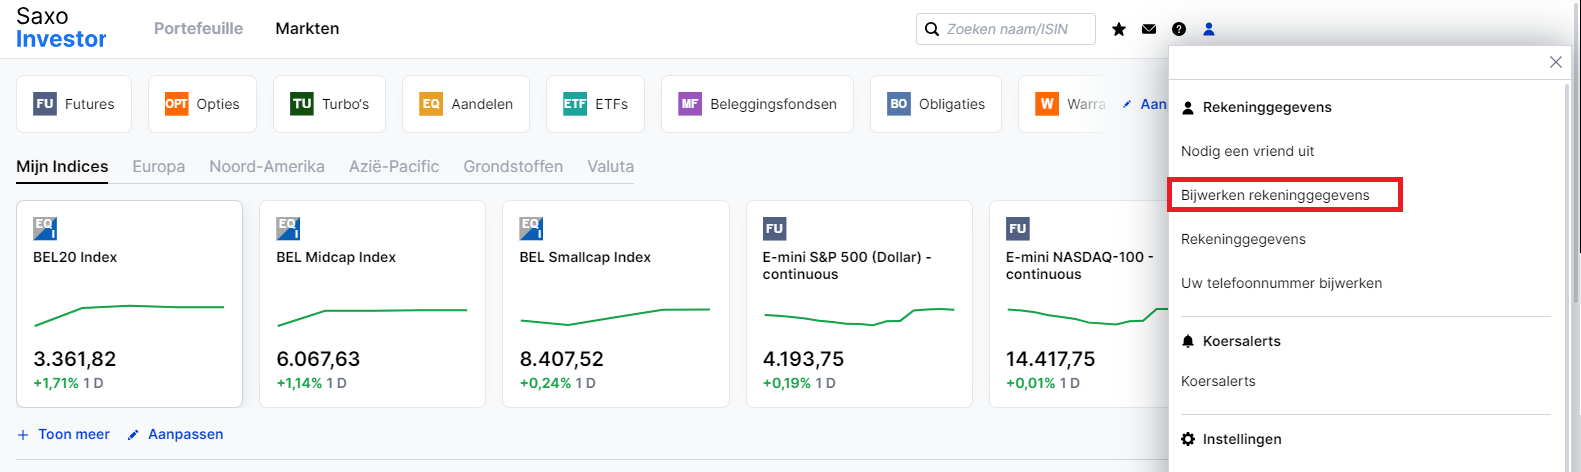Click the Opties product button
Screen dimensions: 1581x472
202,104
